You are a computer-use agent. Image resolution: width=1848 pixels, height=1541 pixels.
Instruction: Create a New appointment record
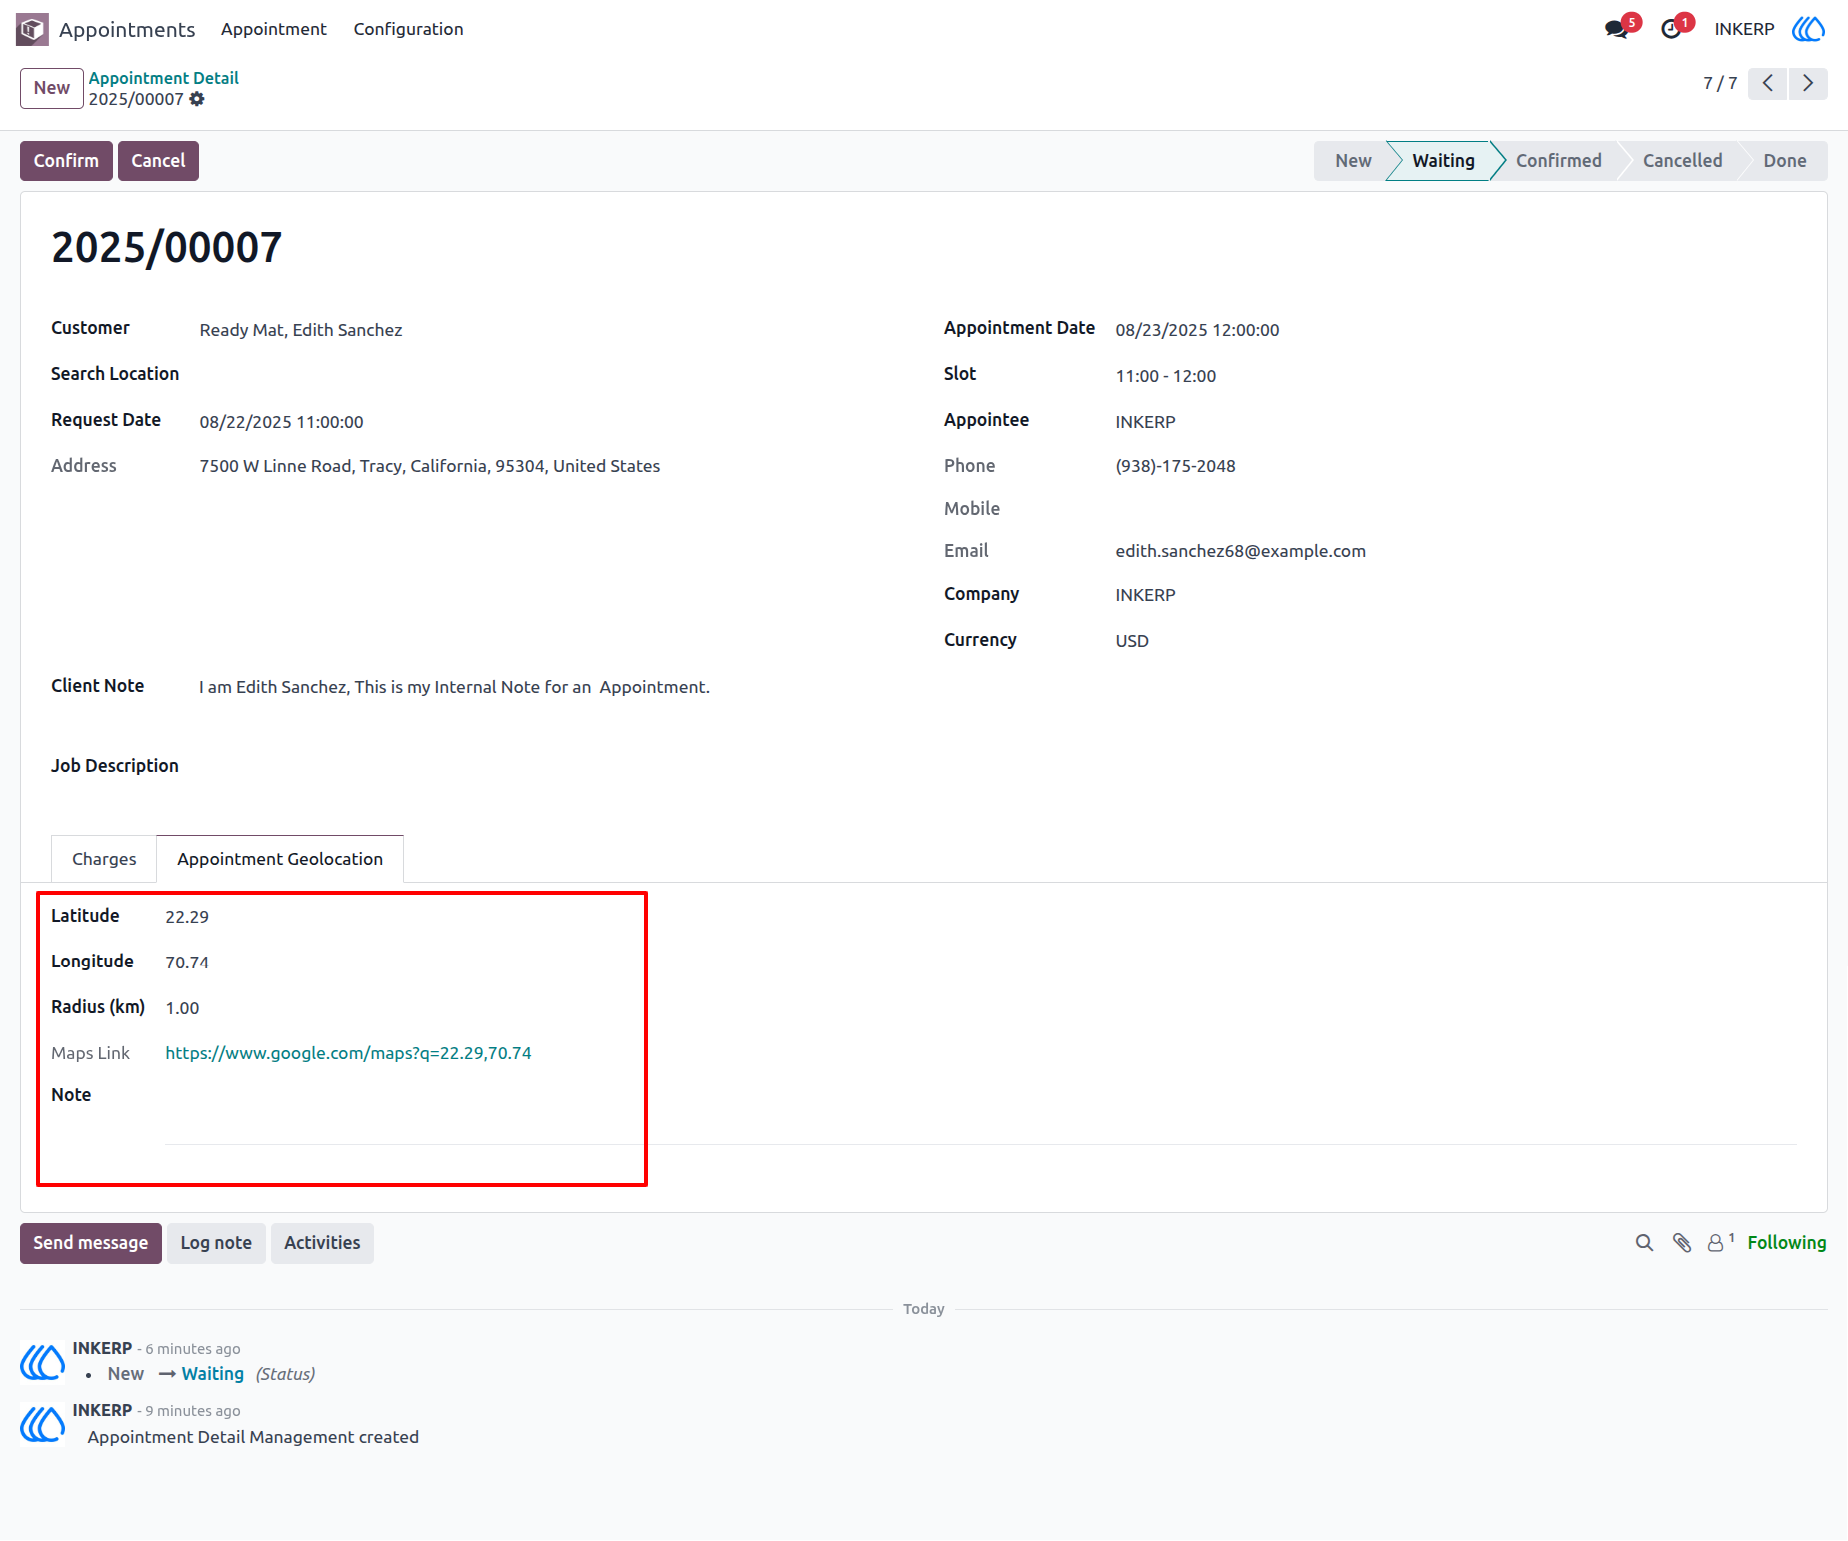point(51,88)
